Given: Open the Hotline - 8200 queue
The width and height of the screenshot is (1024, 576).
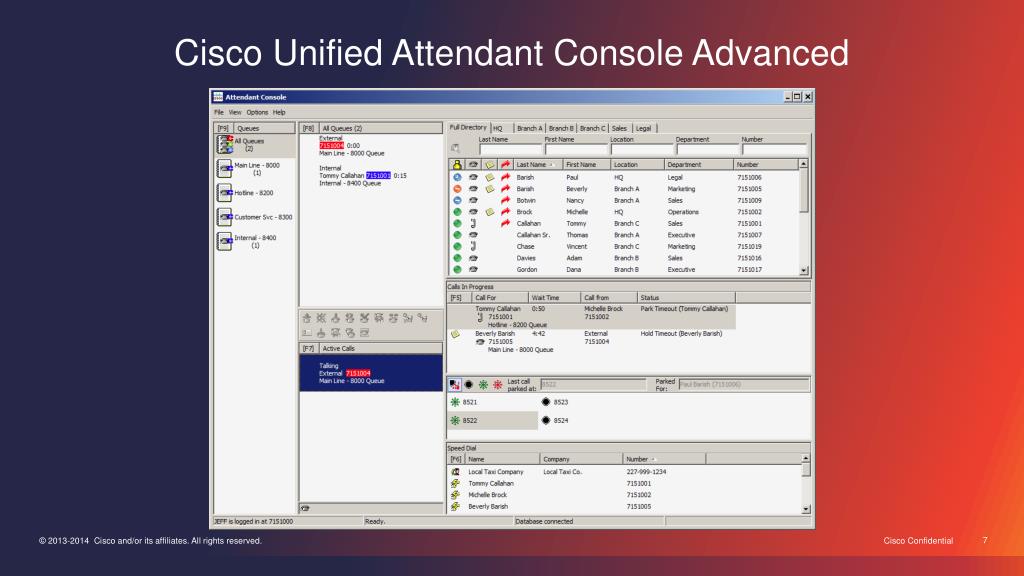Looking at the screenshot, I should click(x=255, y=193).
